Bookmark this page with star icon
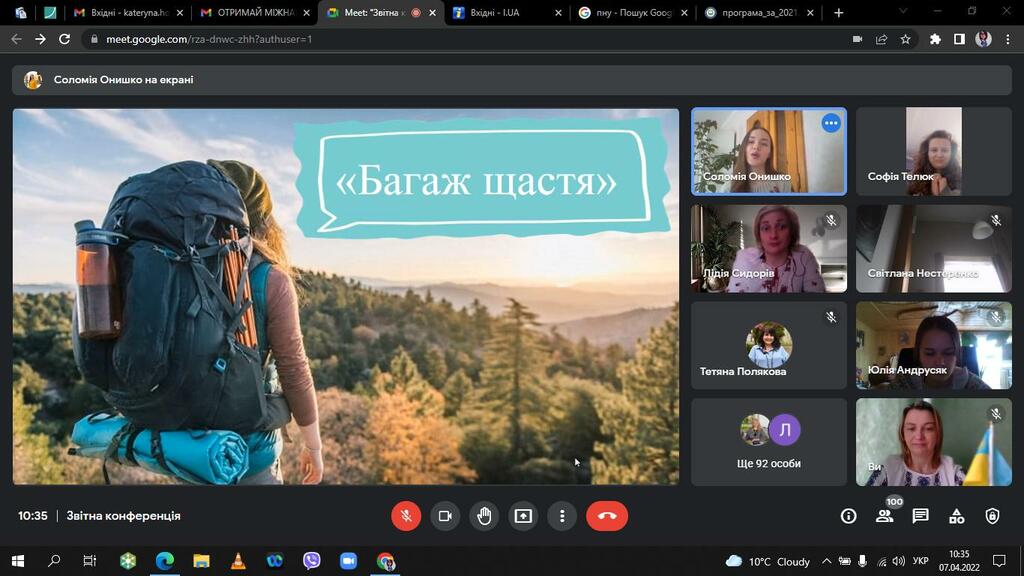This screenshot has height=576, width=1024. pos(905,39)
